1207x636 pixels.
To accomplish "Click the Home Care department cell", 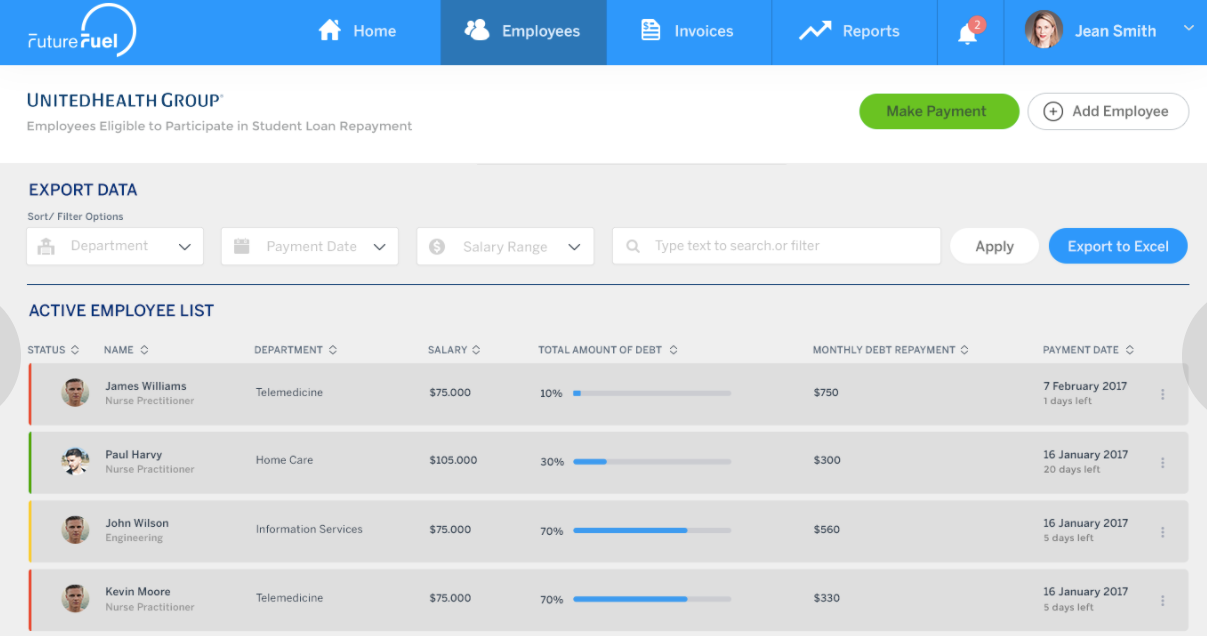I will pos(284,461).
